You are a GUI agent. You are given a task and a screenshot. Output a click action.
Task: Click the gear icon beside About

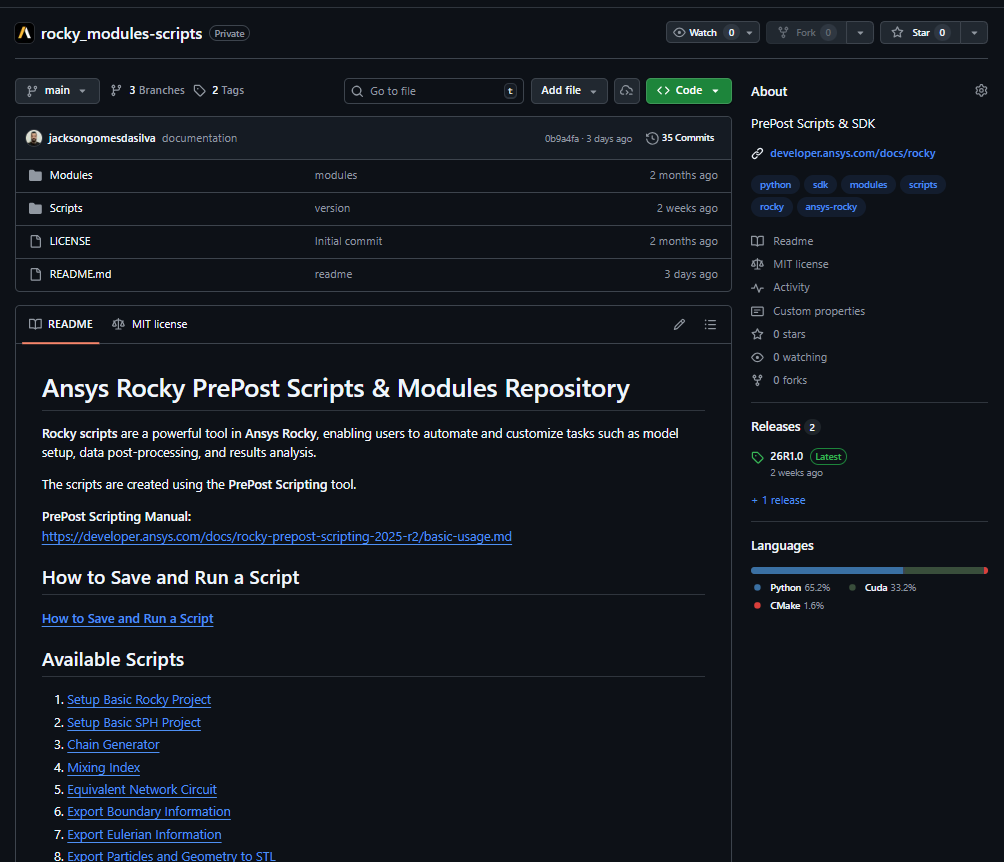coord(980,91)
